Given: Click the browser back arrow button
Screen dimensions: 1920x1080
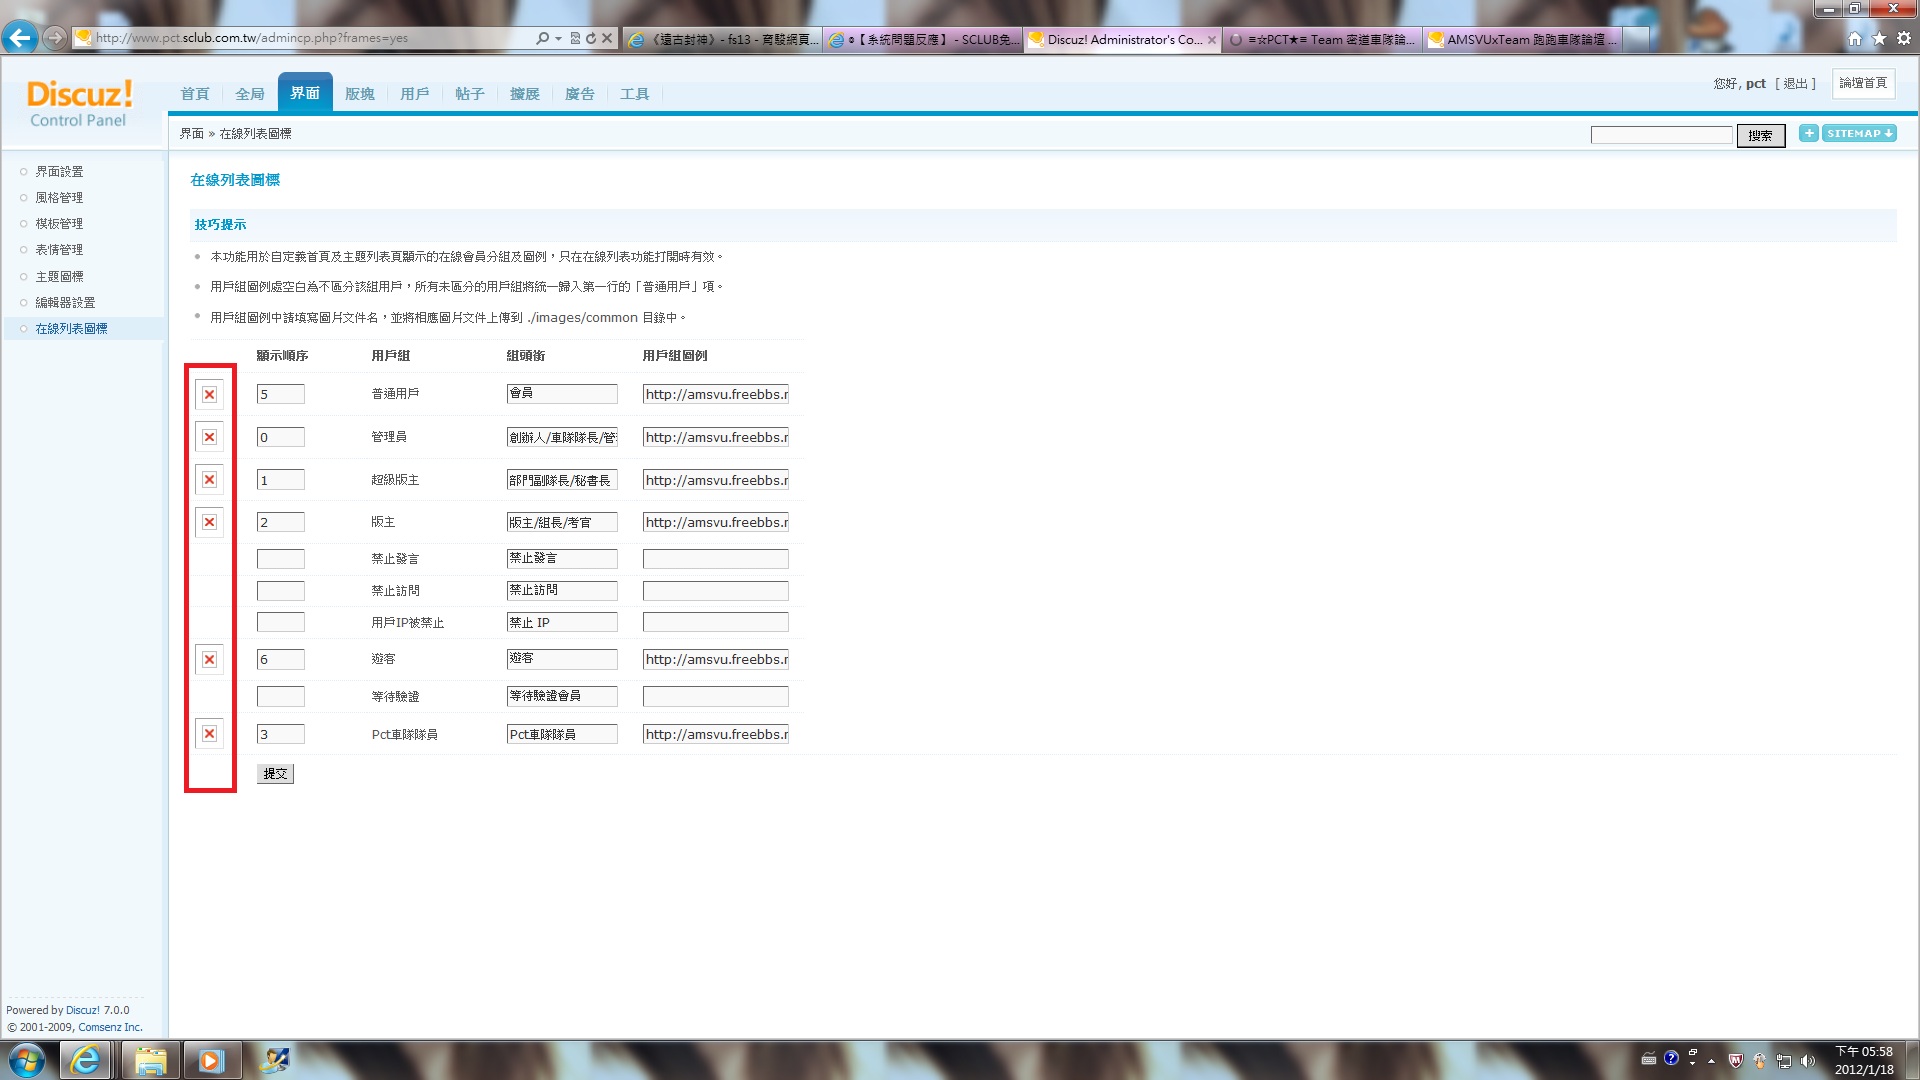Looking at the screenshot, I should [x=20, y=38].
